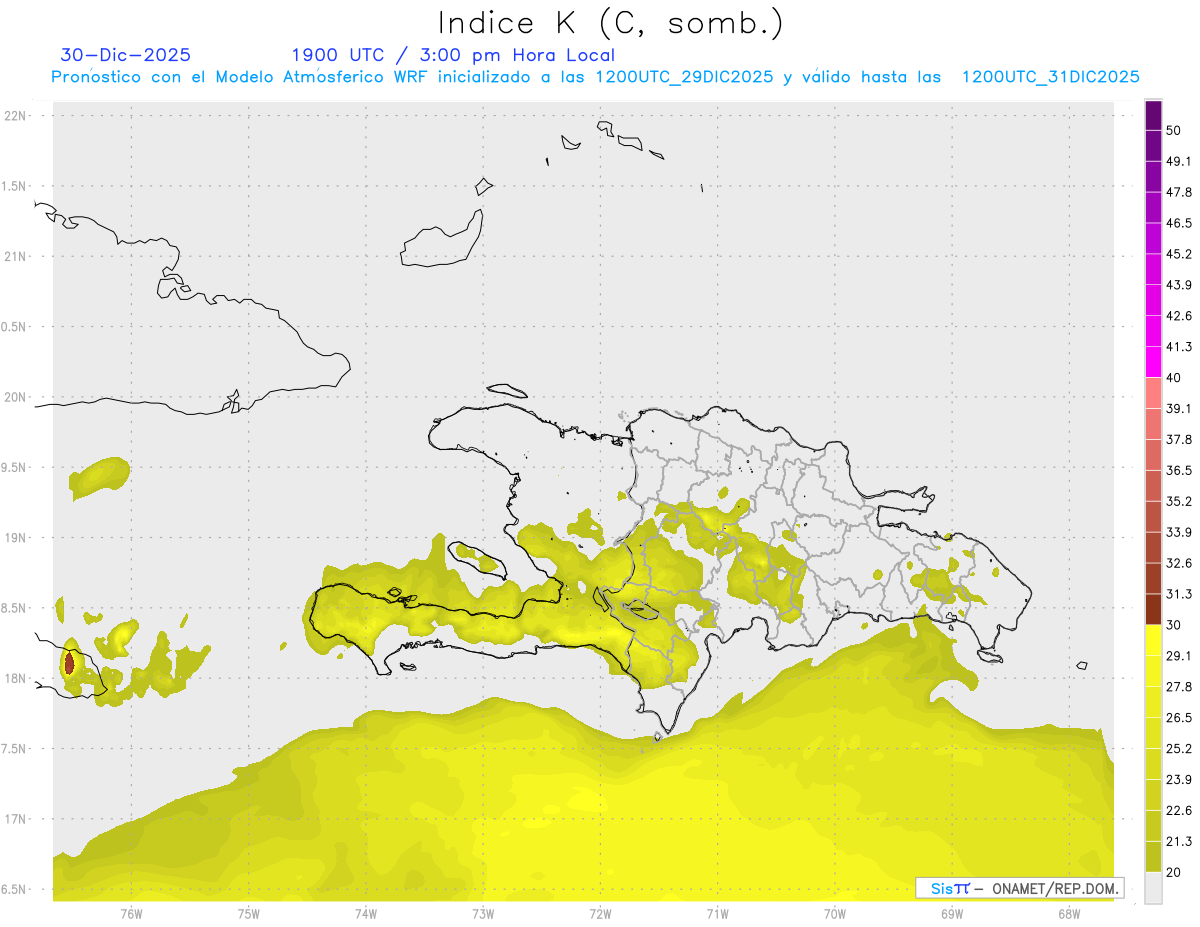The height and width of the screenshot is (927, 1200).
Task: Click the '40' value on the color scale
Action: point(1174,378)
